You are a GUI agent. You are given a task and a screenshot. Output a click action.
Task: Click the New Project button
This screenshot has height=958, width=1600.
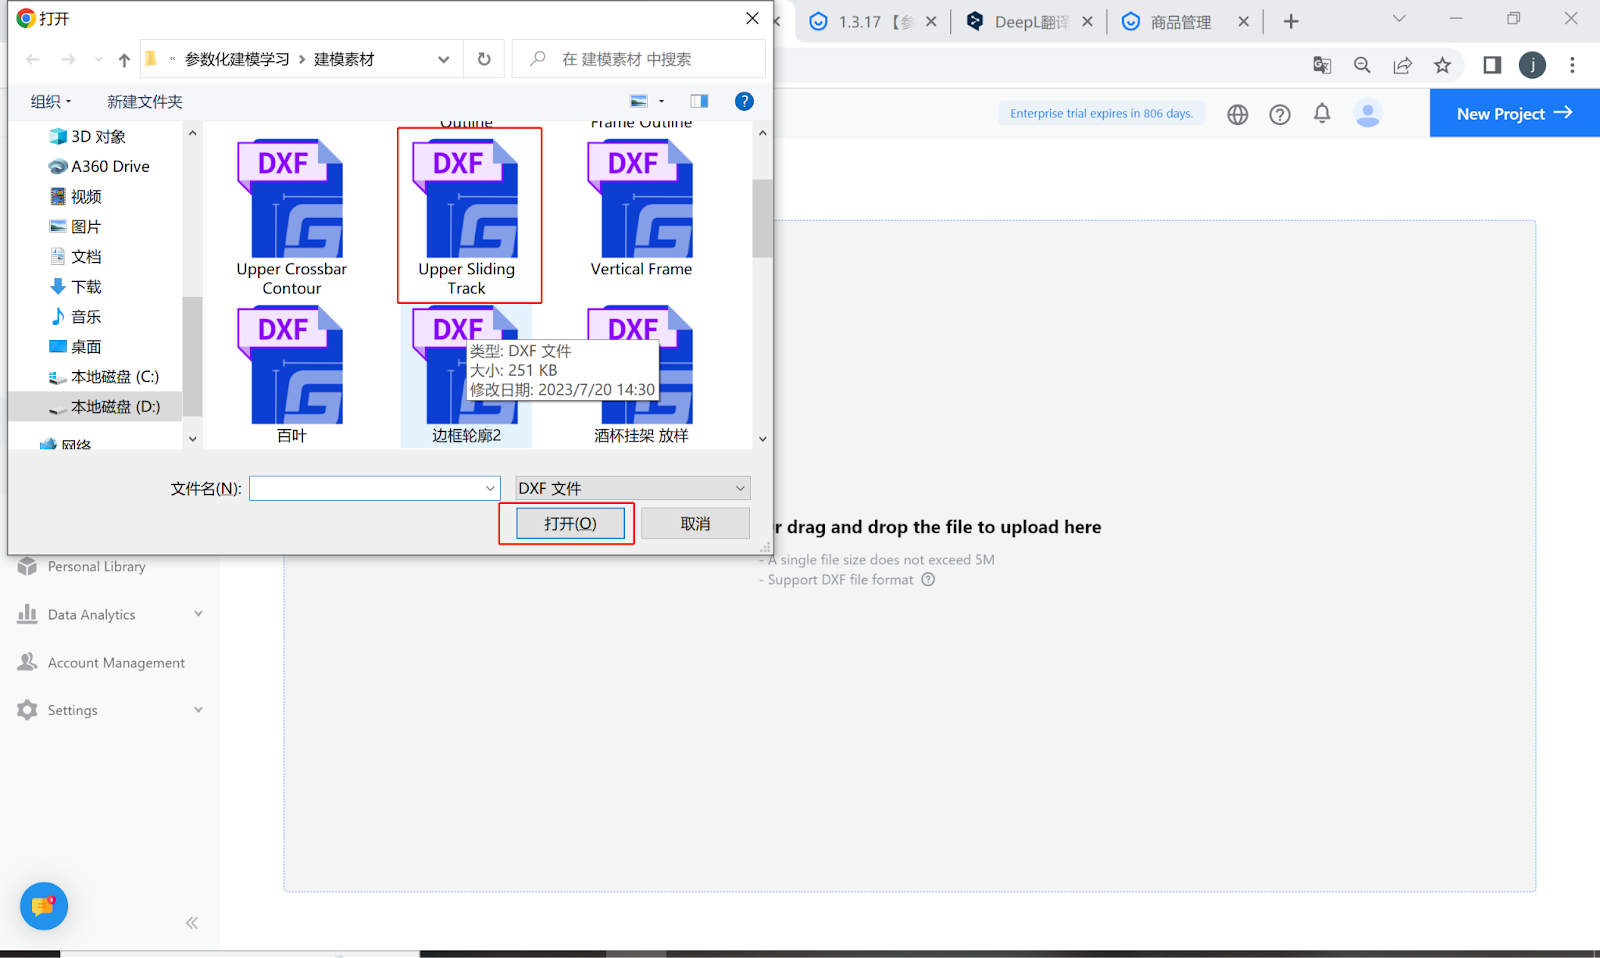pyautogui.click(x=1514, y=113)
